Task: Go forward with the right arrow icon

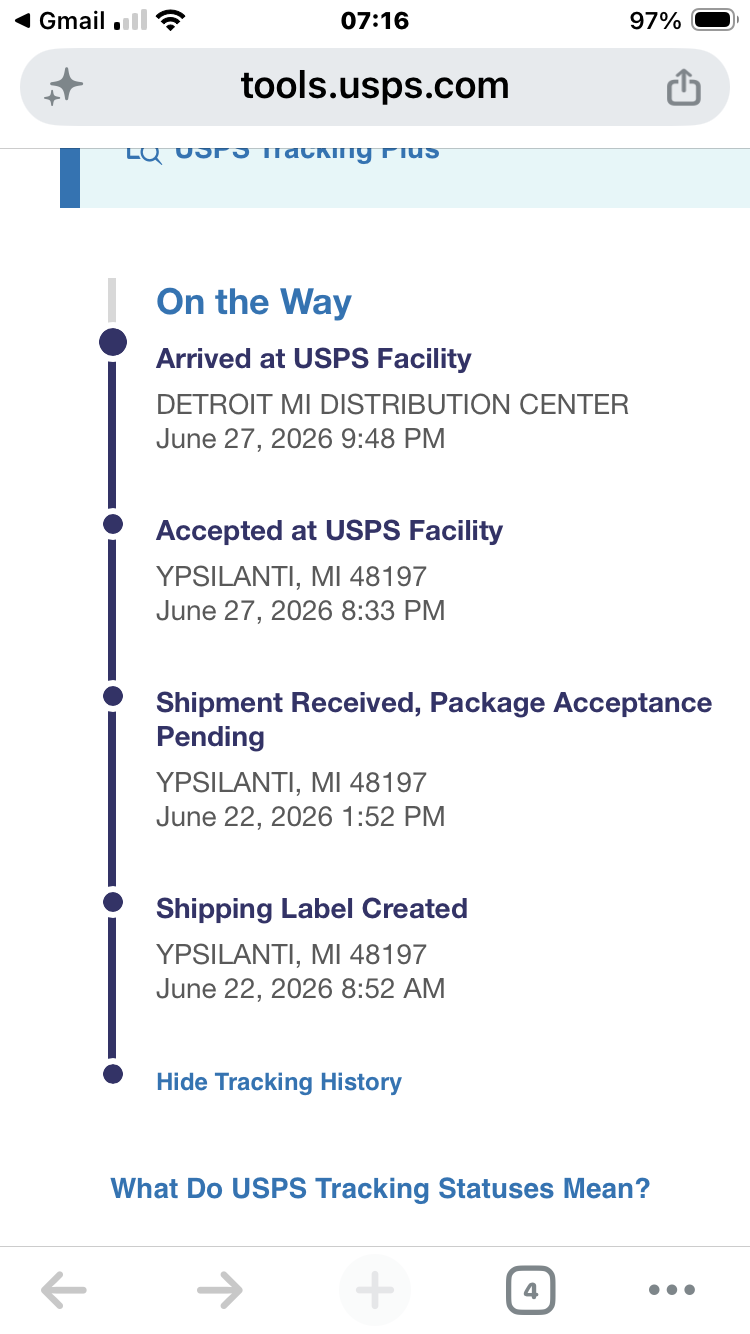Action: (220, 1290)
